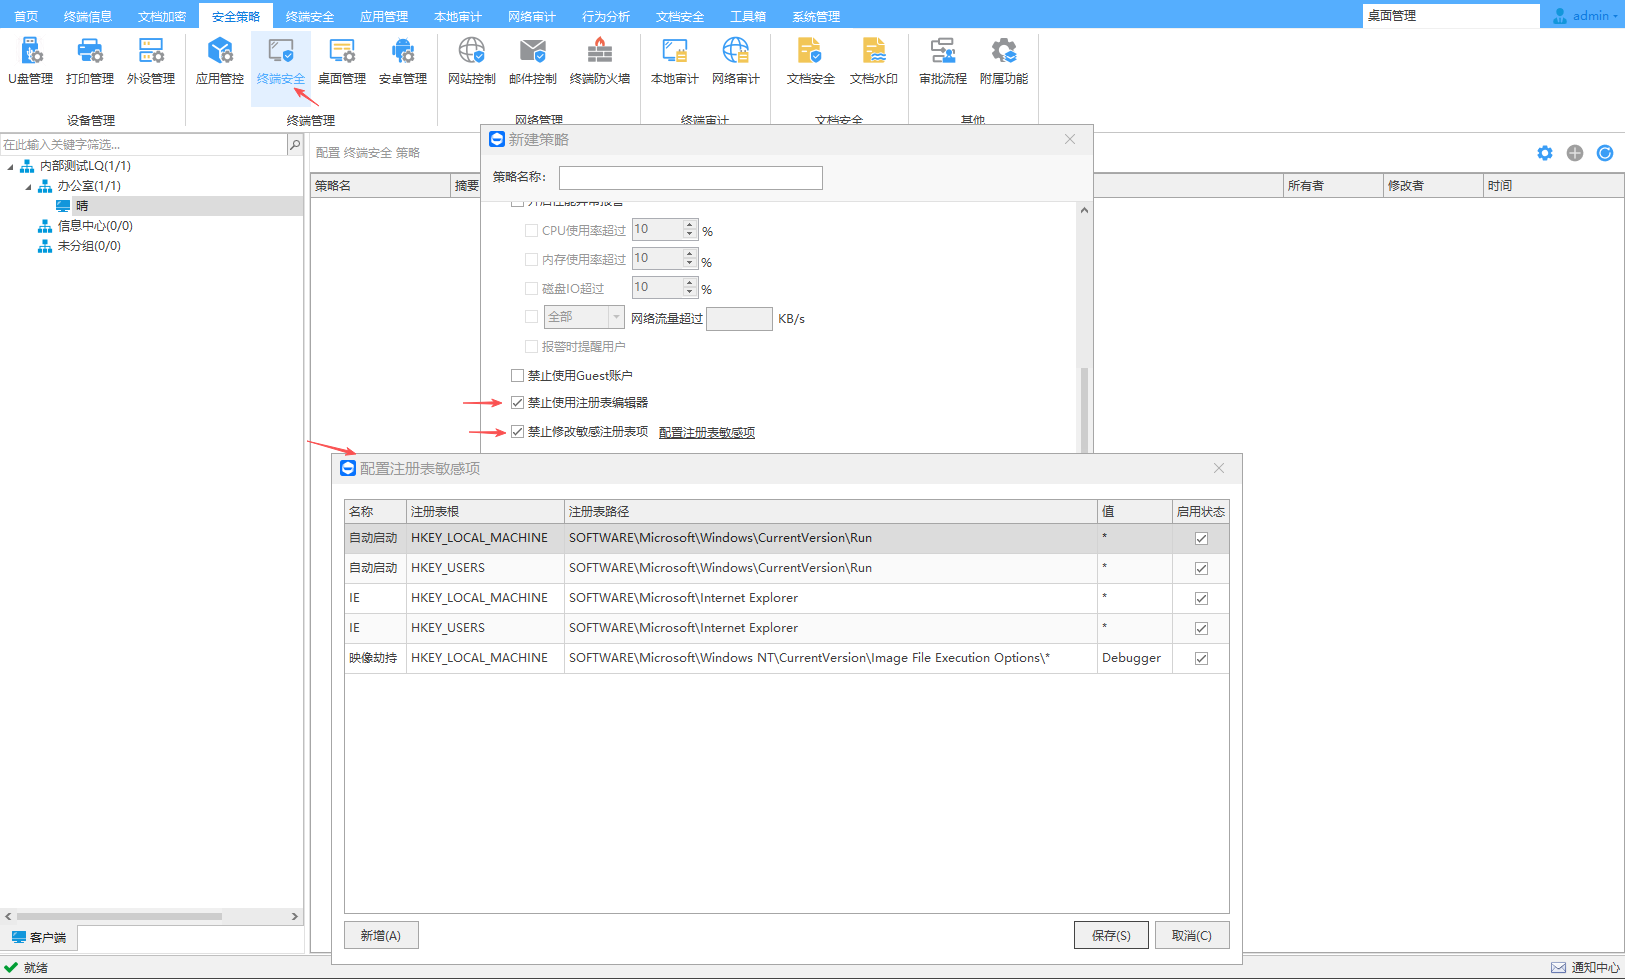Screen dimensions: 1625x979
Task: Switch to the 文档加密 tab
Action: pyautogui.click(x=162, y=16)
